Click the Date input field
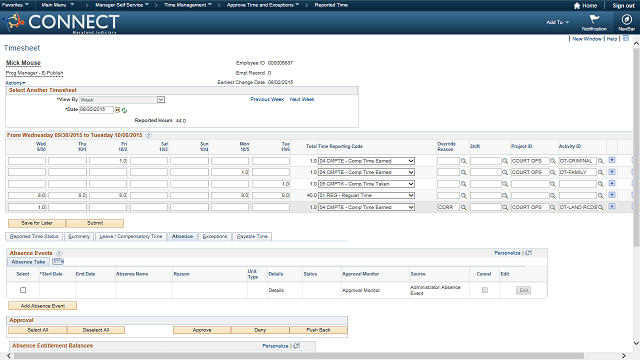The width and height of the screenshot is (640, 360). [96, 109]
